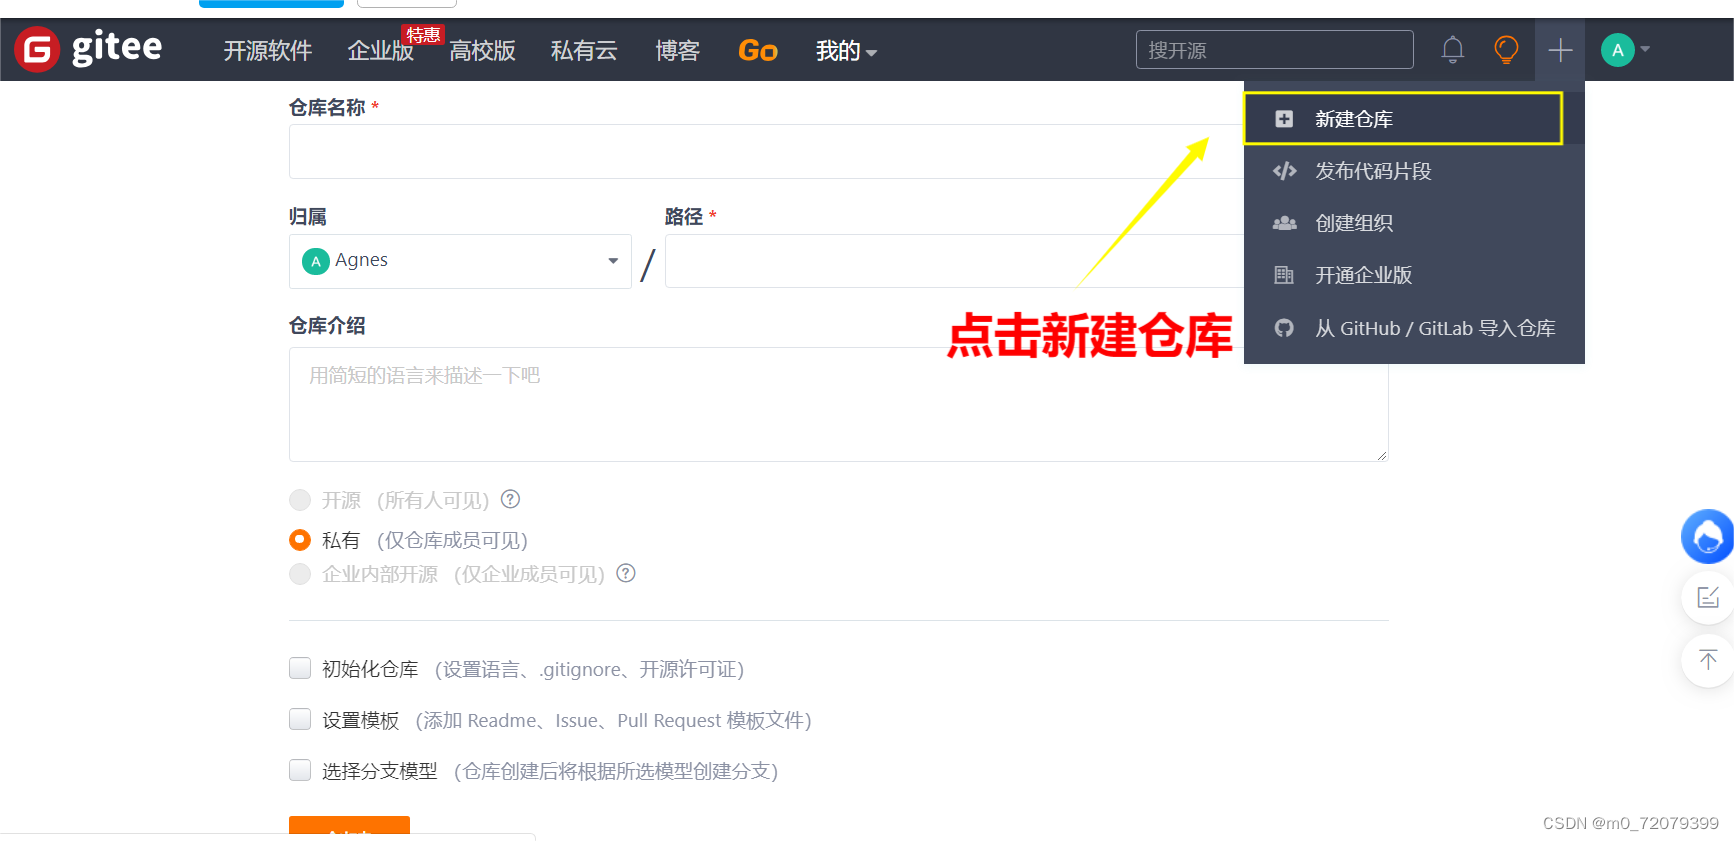This screenshot has width=1734, height=841.
Task: Click the floating feedback edit icon
Action: click(1708, 598)
